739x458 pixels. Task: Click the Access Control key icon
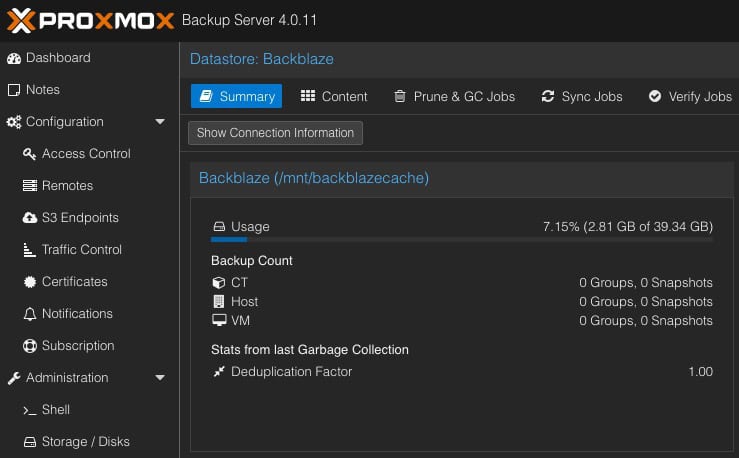click(30, 154)
